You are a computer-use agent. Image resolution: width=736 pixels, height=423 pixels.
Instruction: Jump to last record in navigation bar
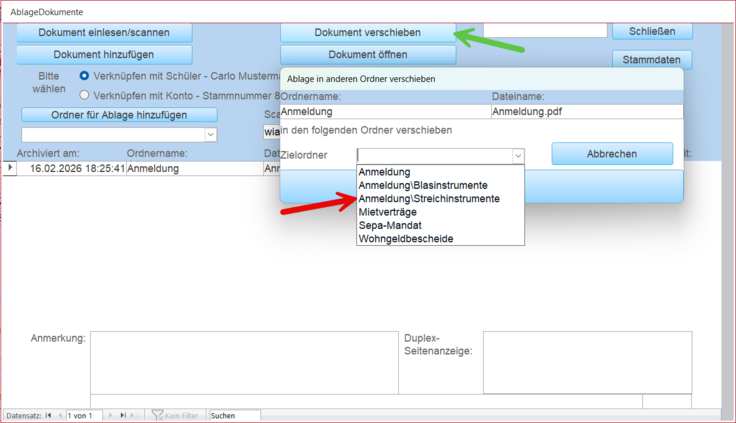123,415
